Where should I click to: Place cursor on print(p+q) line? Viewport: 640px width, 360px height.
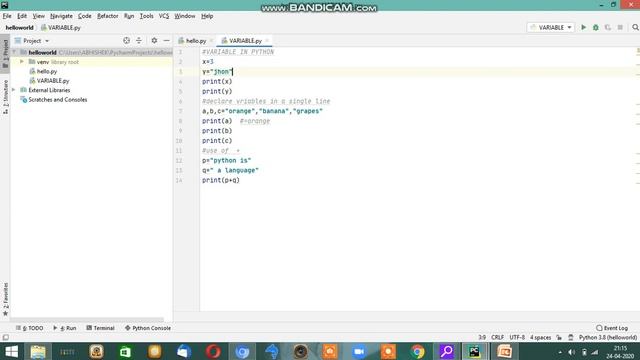click(x=221, y=180)
